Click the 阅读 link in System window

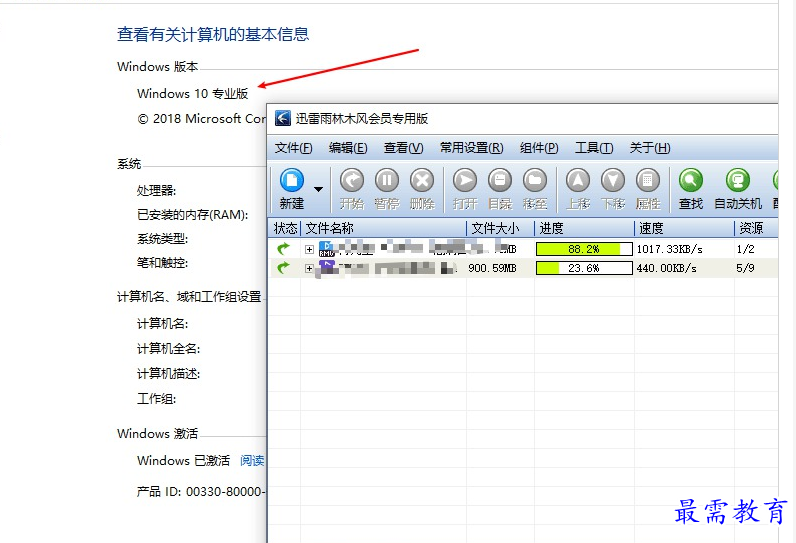click(252, 460)
